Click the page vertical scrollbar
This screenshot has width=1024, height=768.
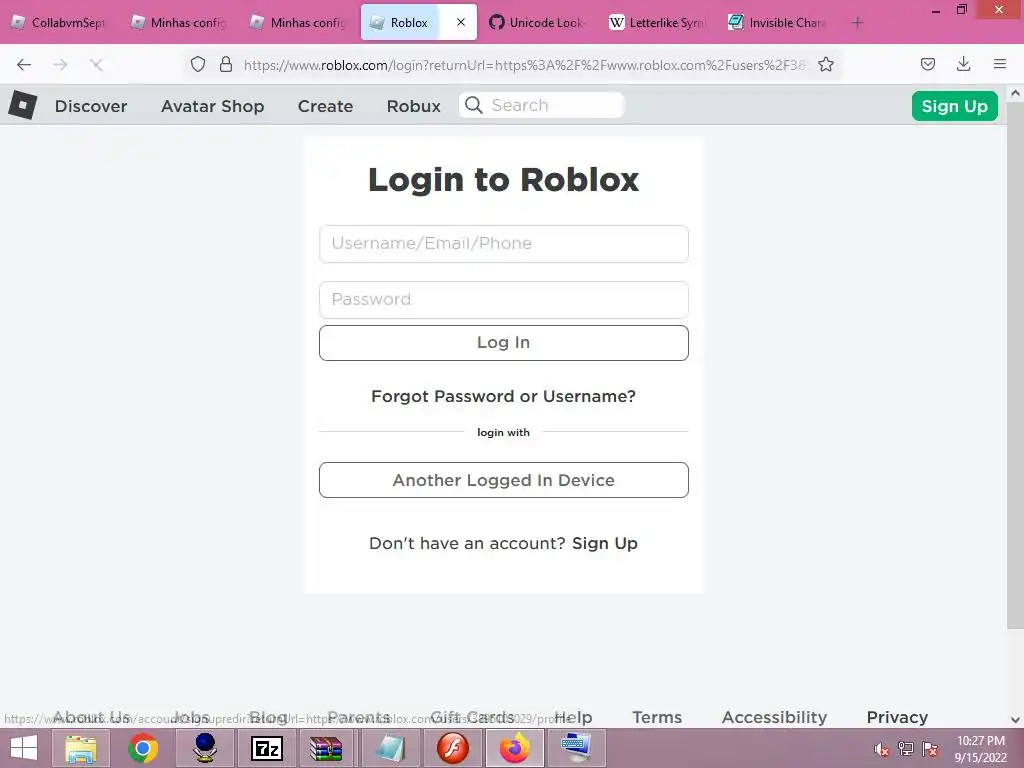click(1015, 366)
